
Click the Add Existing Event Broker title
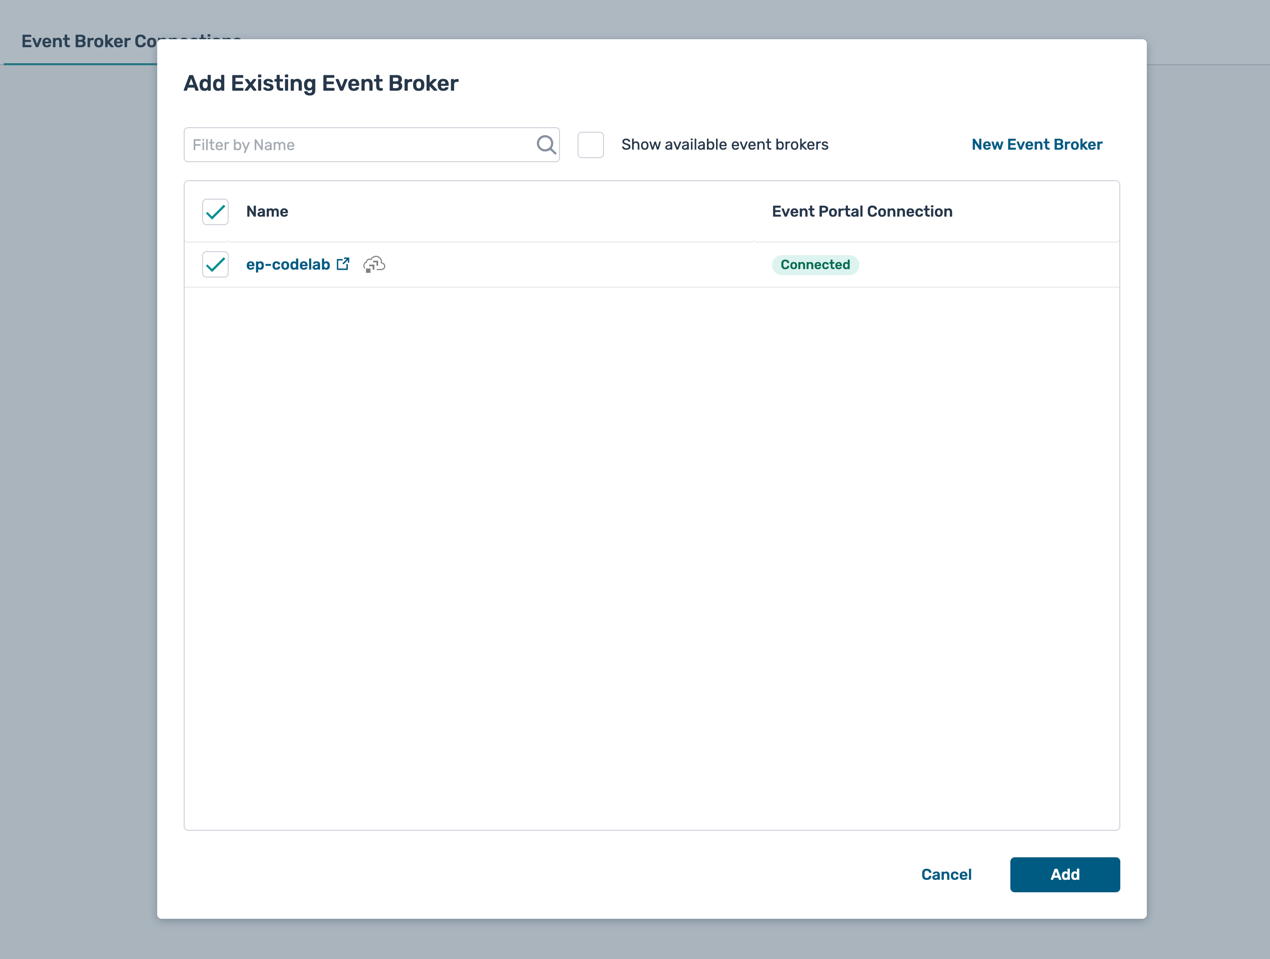pyautogui.click(x=321, y=83)
